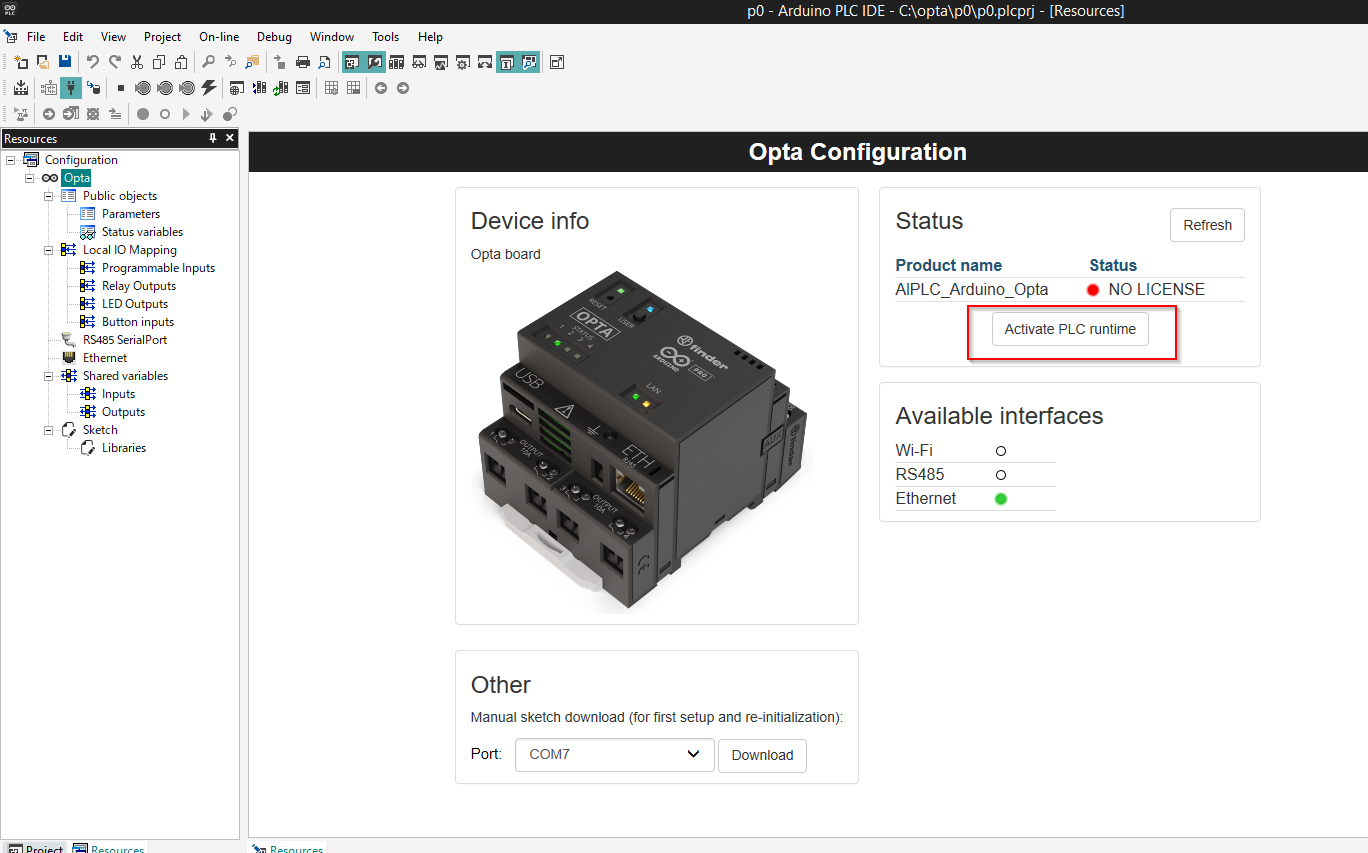Image resolution: width=1368 pixels, height=853 pixels.
Task: Select Ethernet in the Resources tree
Action: click(x=104, y=358)
